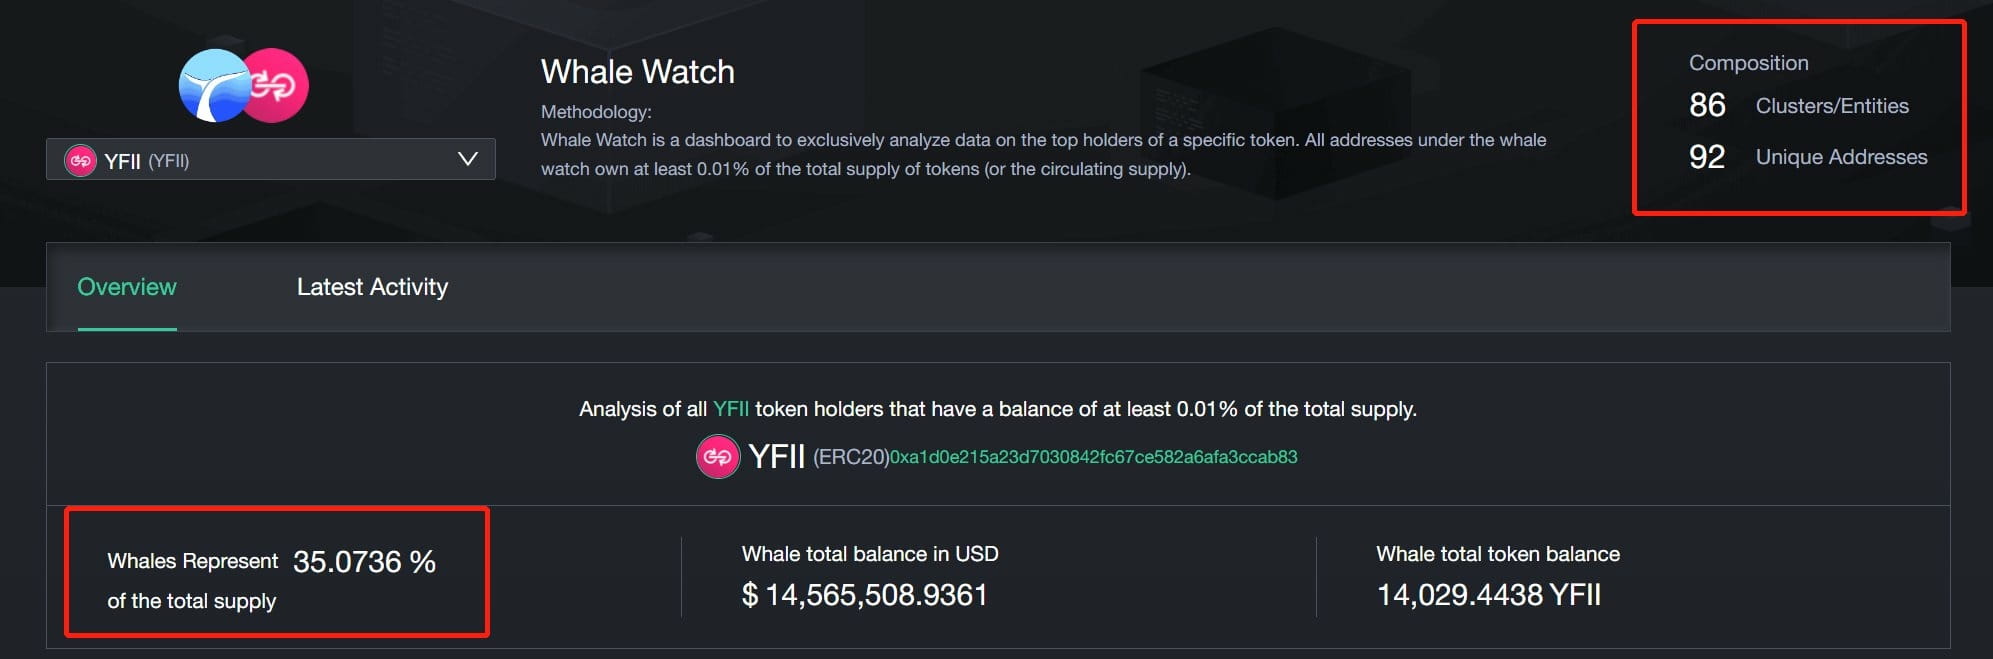Click the Composition label
The width and height of the screenshot is (1993, 659).
pos(1749,63)
